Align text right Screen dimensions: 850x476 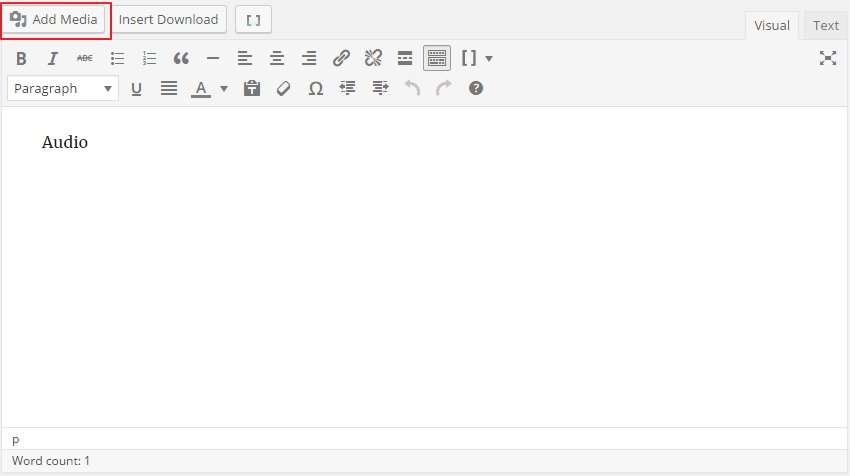(x=309, y=58)
